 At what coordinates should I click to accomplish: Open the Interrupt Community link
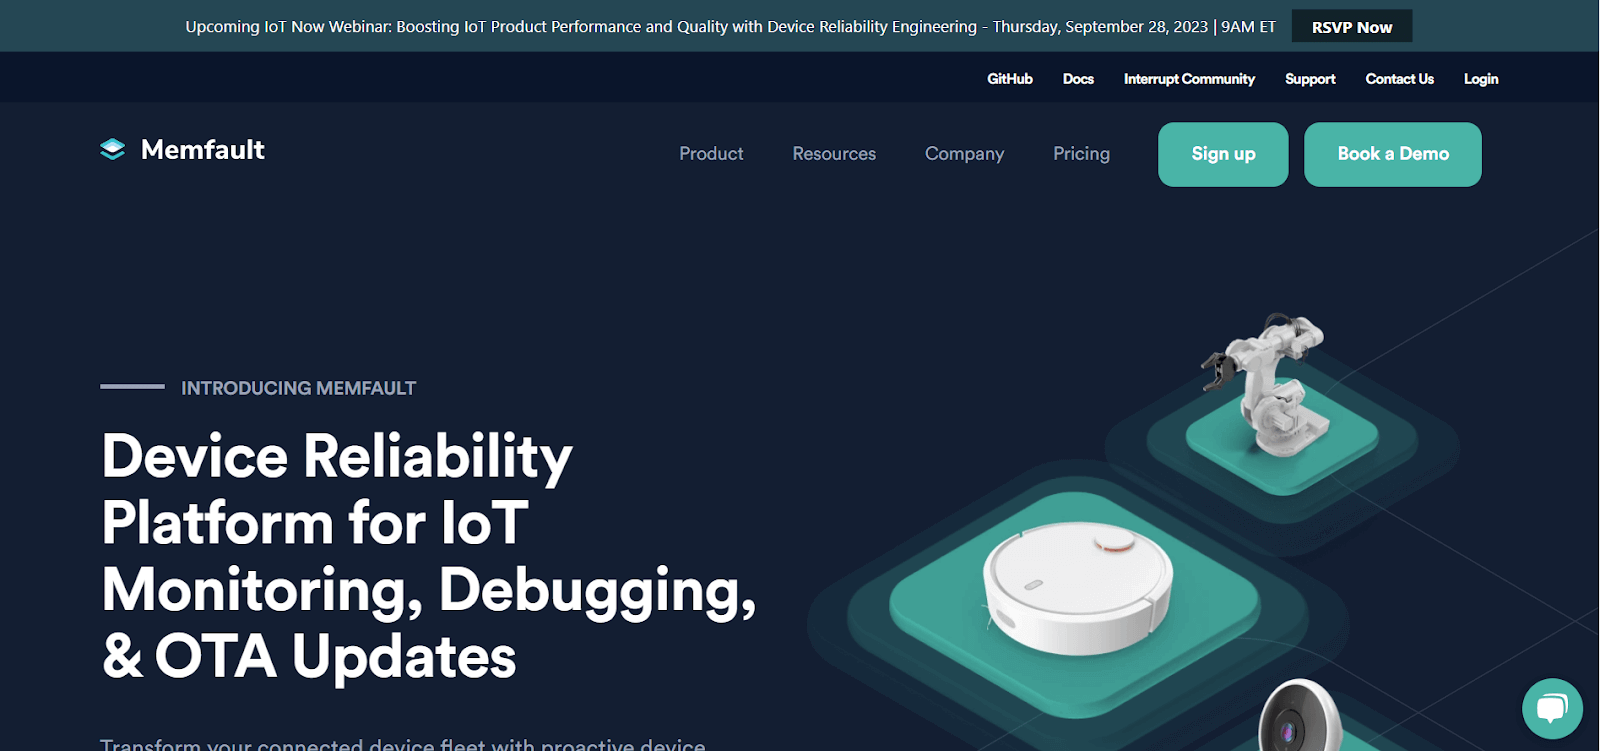click(x=1189, y=79)
